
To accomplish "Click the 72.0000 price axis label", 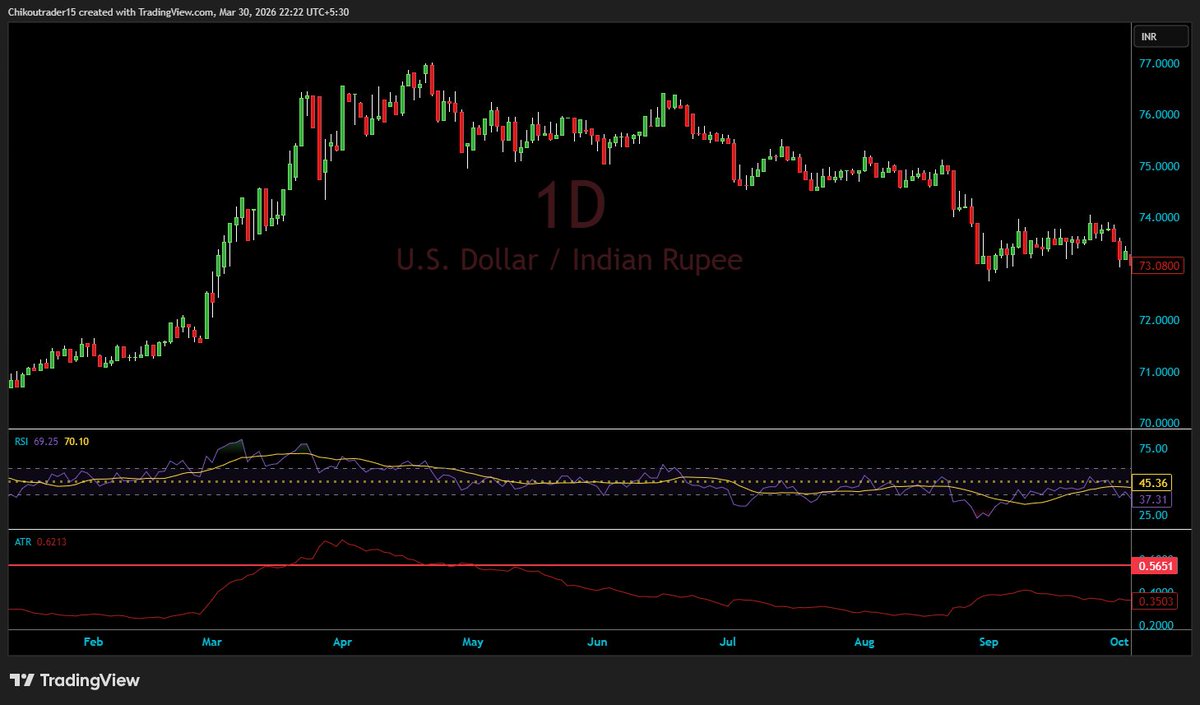I will 1158,320.
